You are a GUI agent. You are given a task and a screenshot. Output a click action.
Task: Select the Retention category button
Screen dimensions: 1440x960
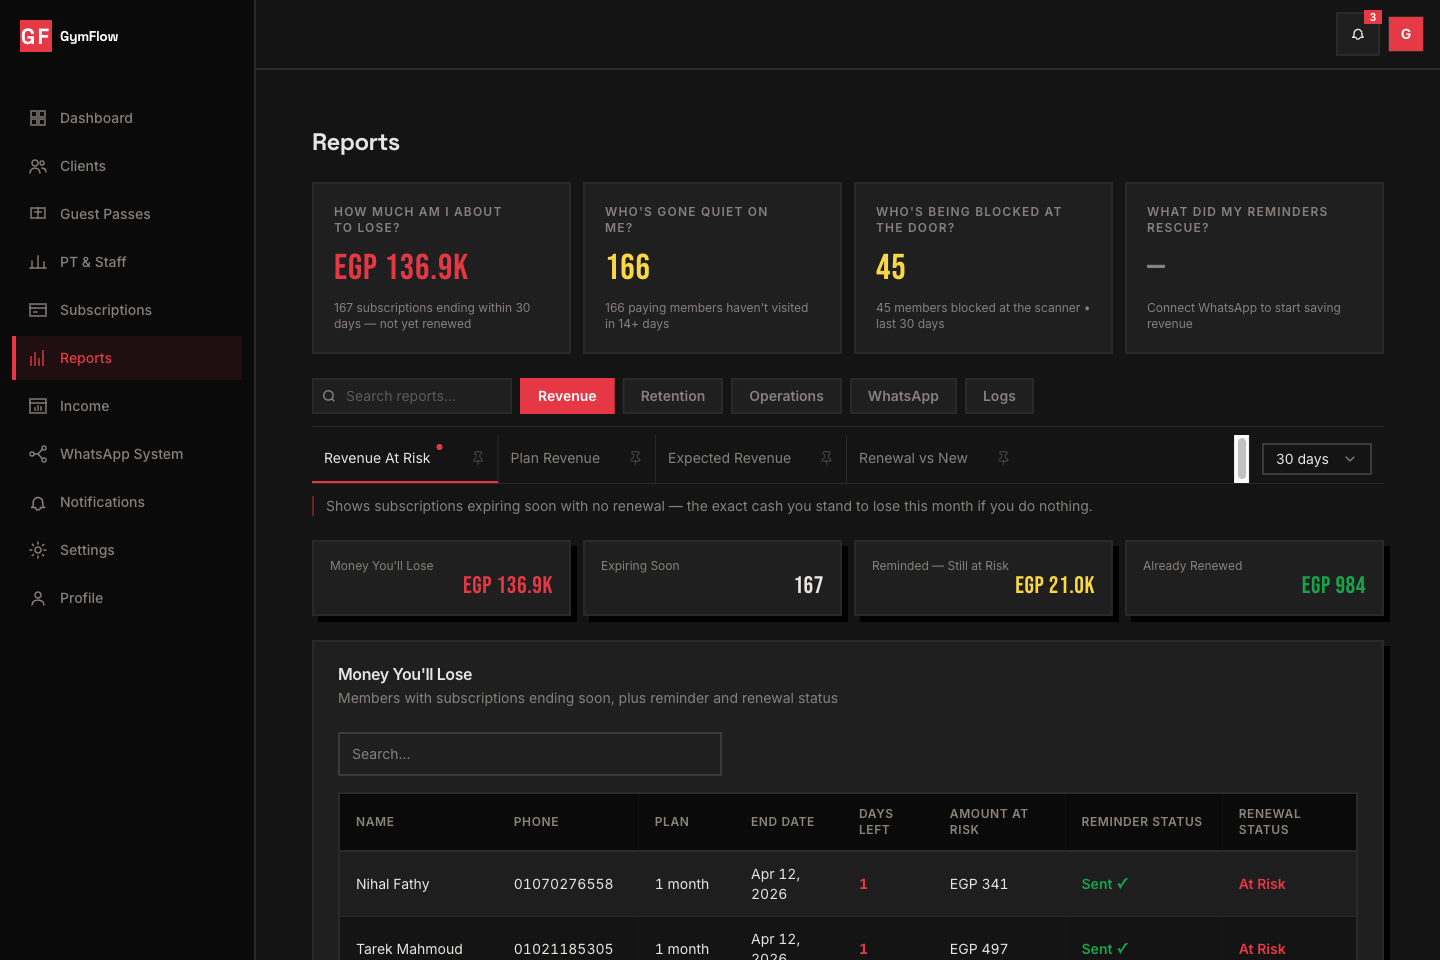click(x=672, y=396)
